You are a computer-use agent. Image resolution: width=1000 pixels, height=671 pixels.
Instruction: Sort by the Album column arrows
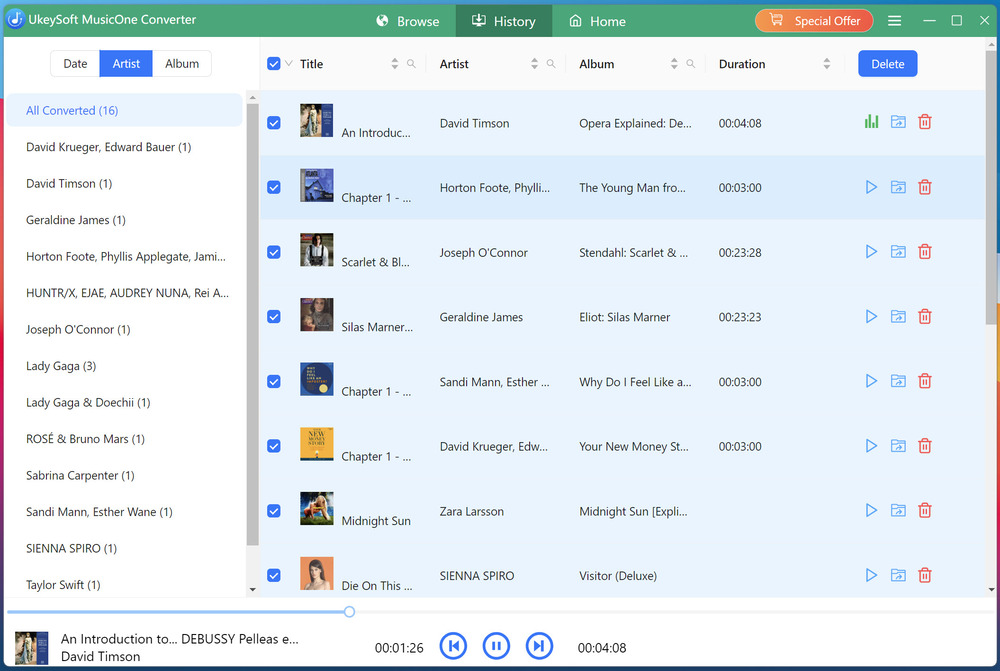(674, 64)
